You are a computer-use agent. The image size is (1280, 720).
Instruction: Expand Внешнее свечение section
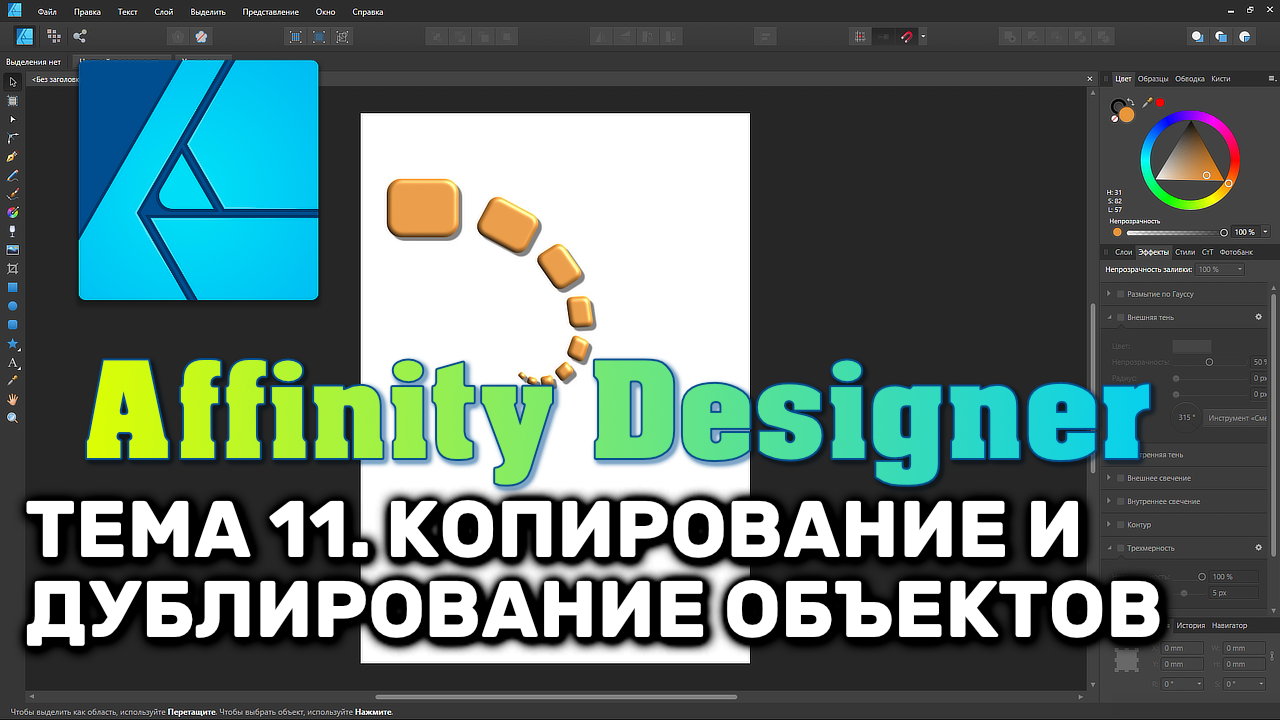point(1109,478)
